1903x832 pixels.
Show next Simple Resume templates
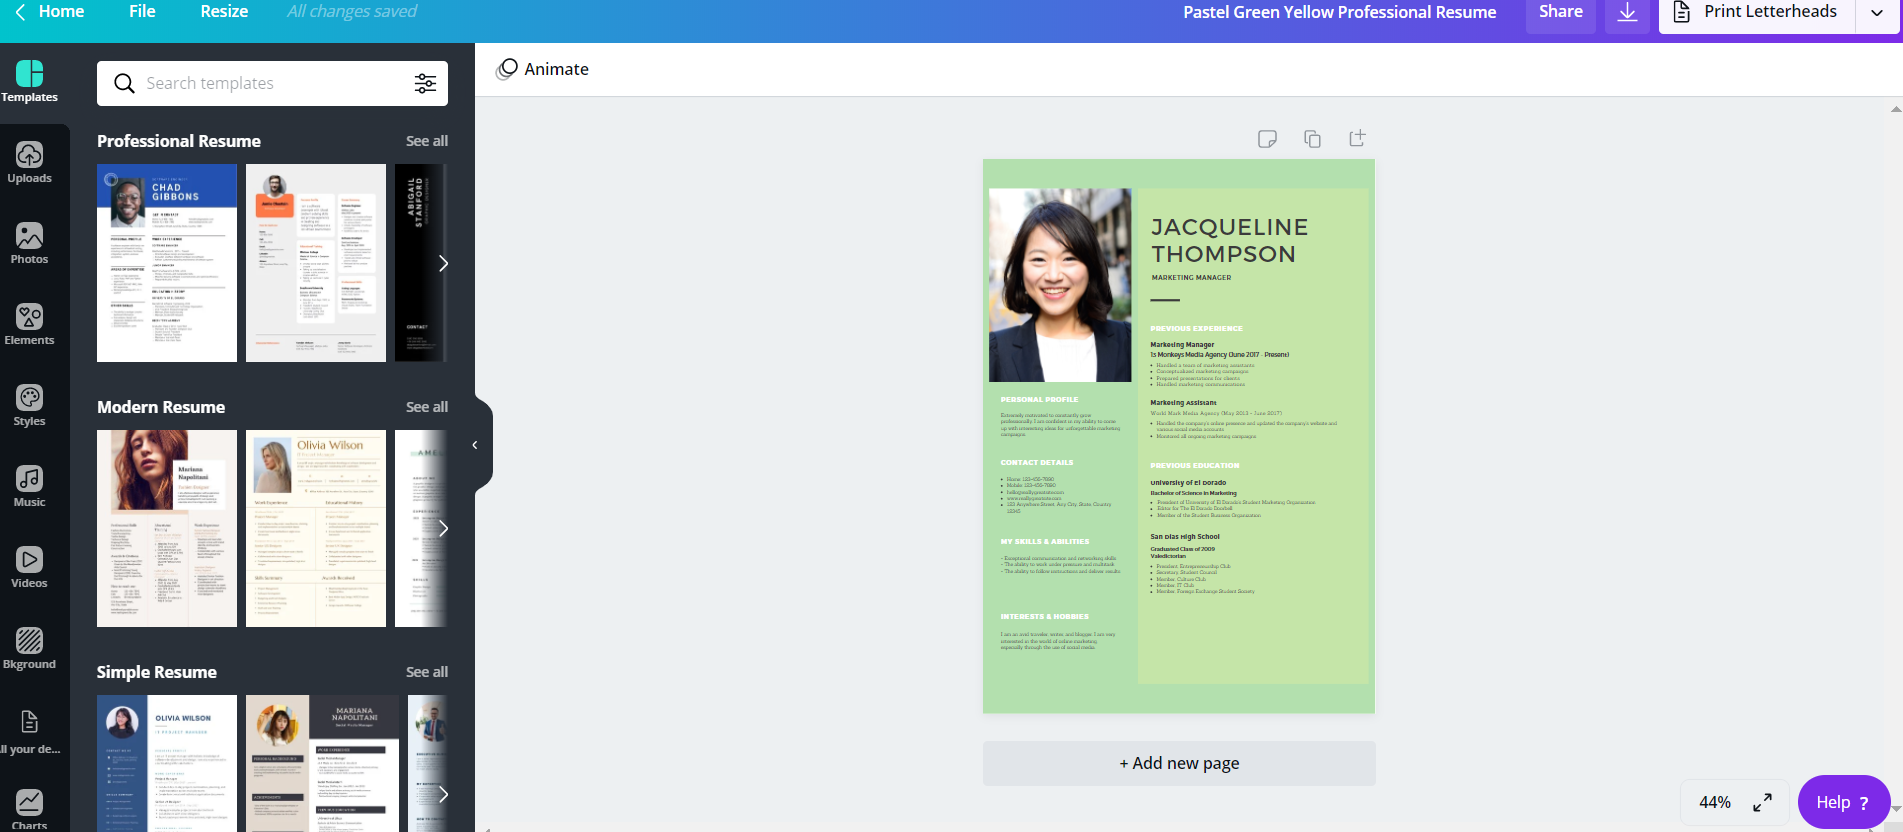(443, 794)
